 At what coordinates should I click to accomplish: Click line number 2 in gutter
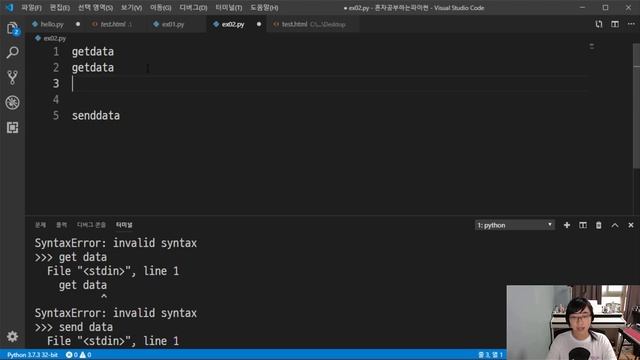coord(56,68)
